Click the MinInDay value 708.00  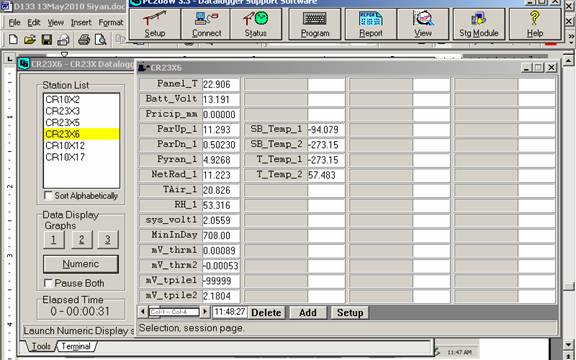pyautogui.click(x=221, y=235)
